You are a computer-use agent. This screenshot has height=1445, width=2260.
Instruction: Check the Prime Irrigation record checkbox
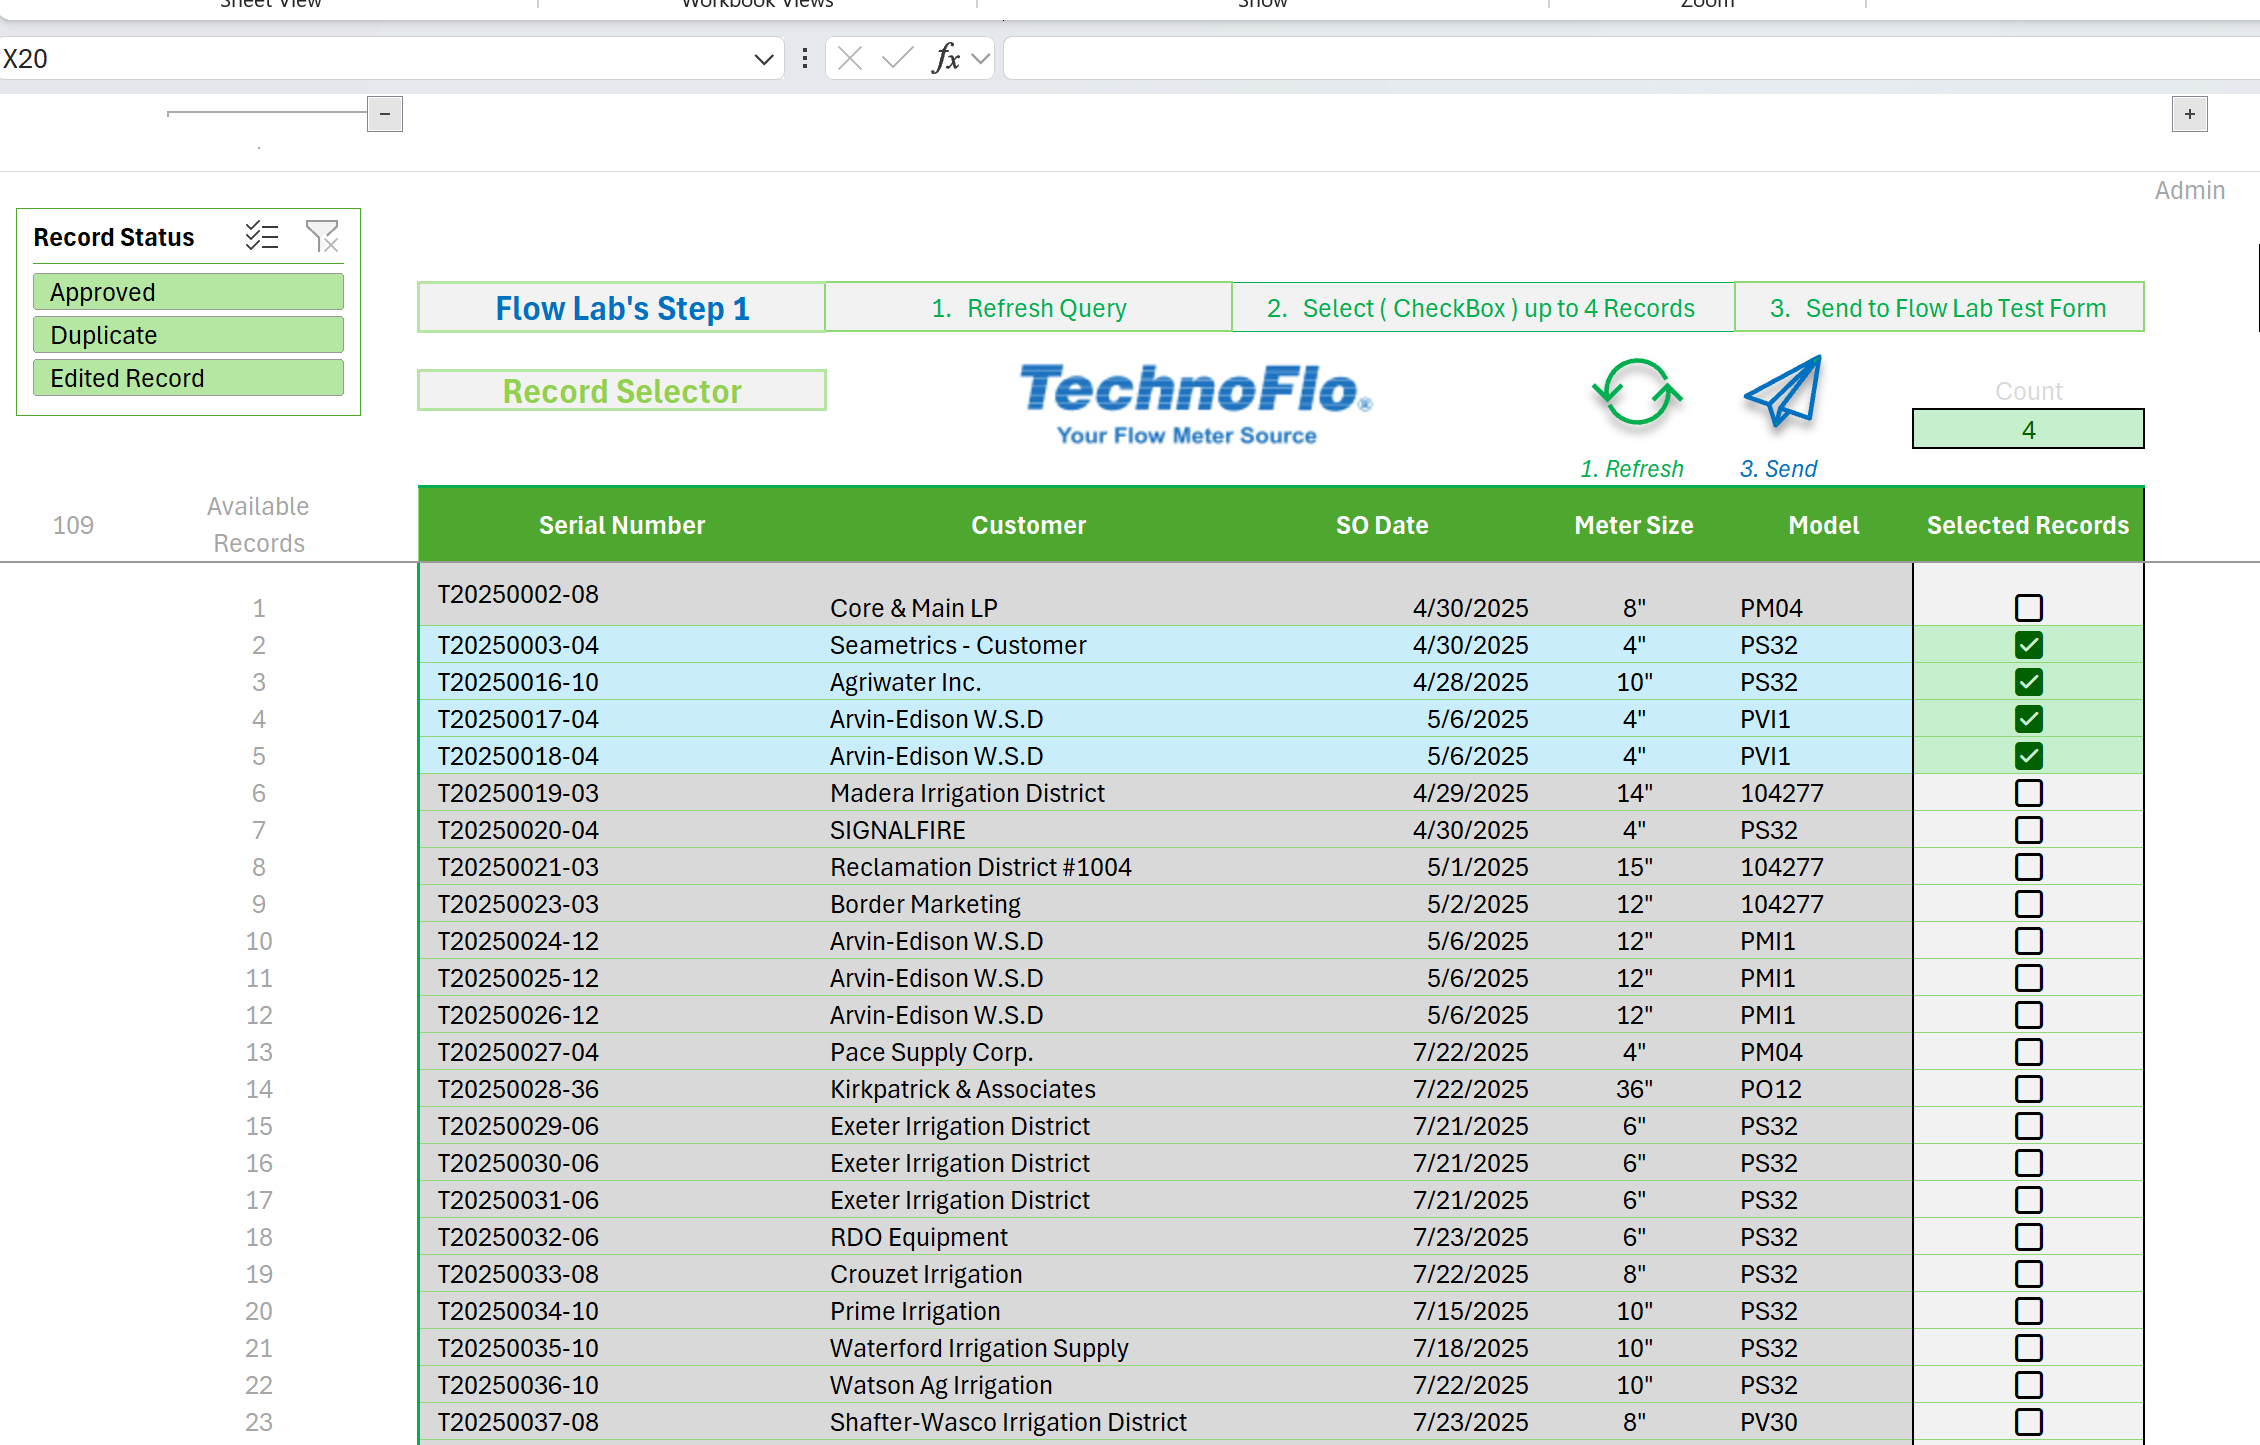pyautogui.click(x=2029, y=1311)
